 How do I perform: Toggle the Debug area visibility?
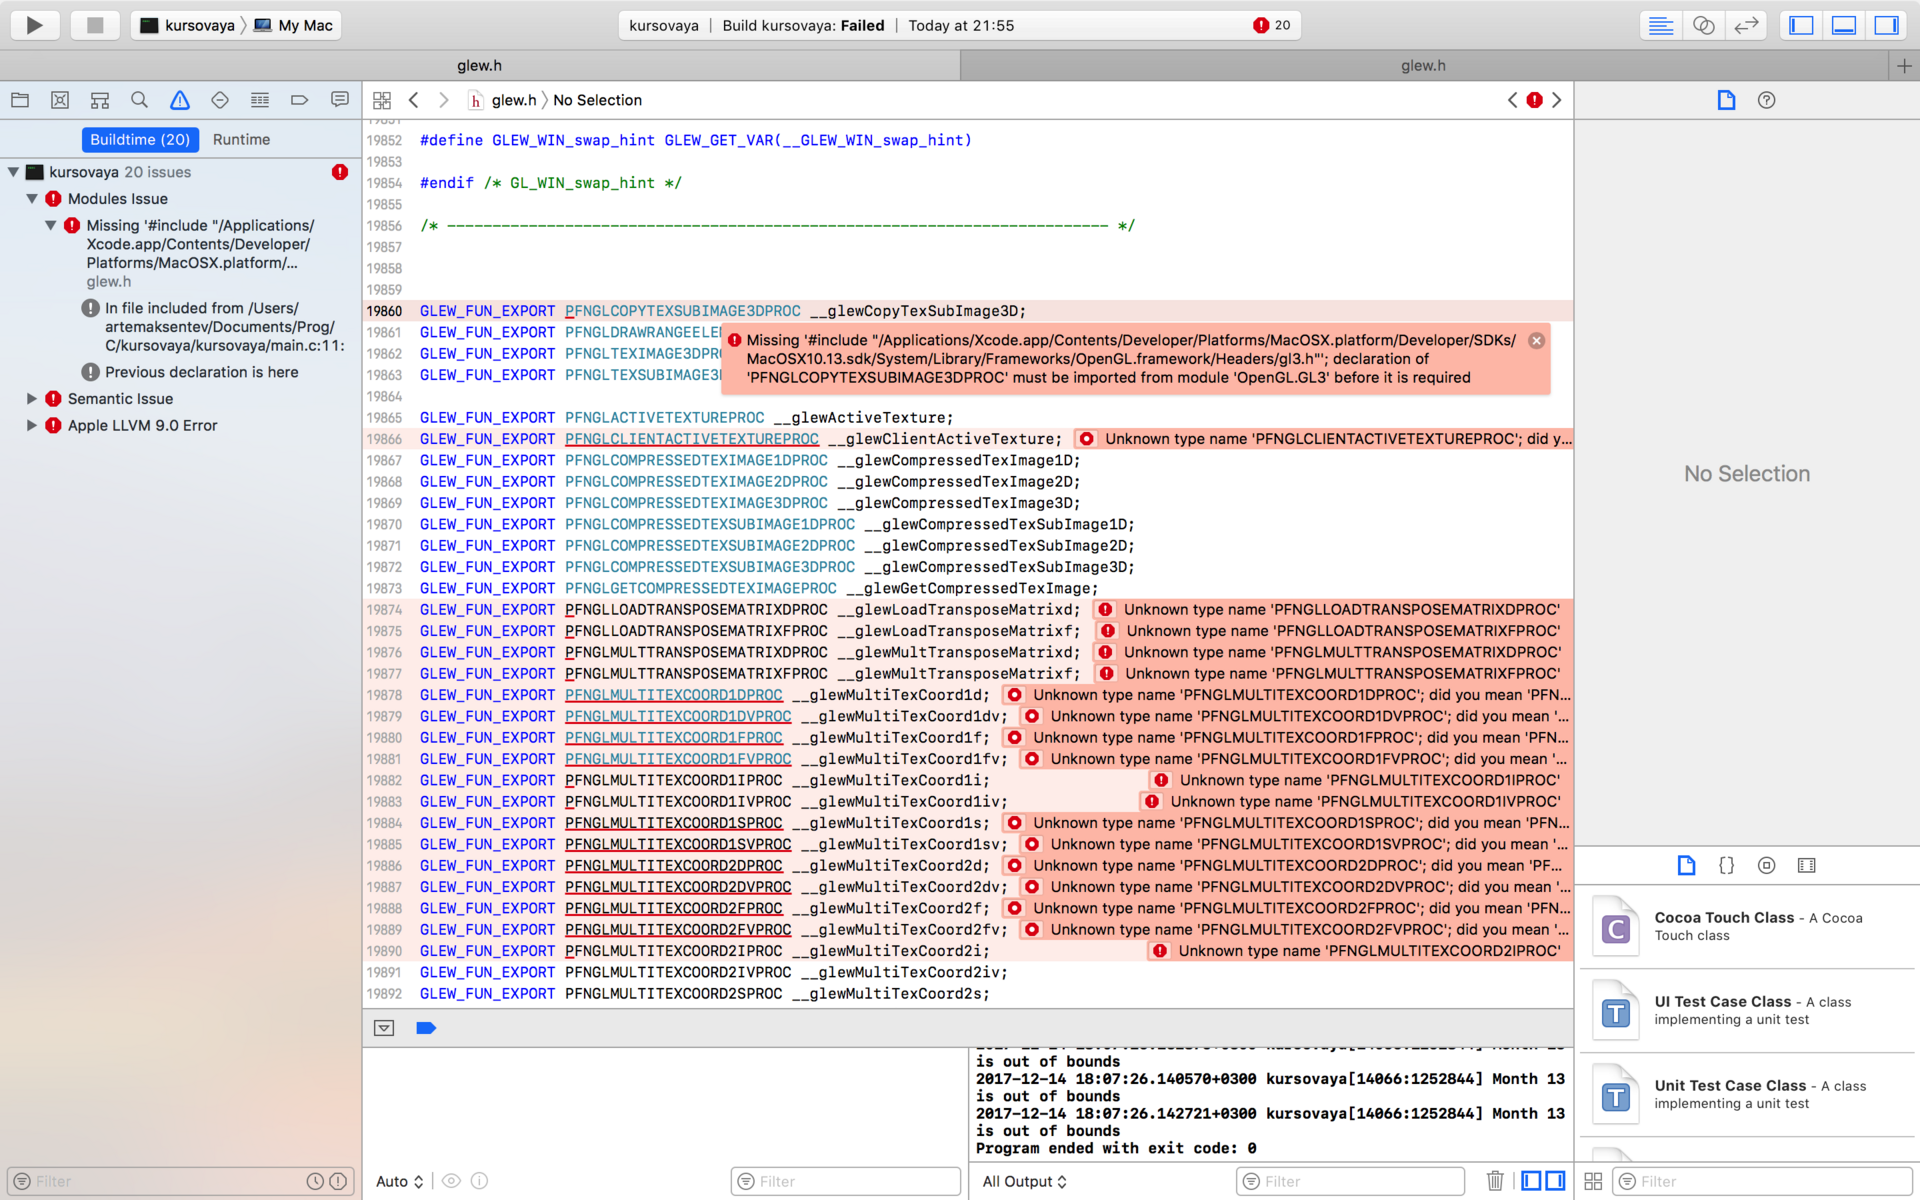(1844, 25)
